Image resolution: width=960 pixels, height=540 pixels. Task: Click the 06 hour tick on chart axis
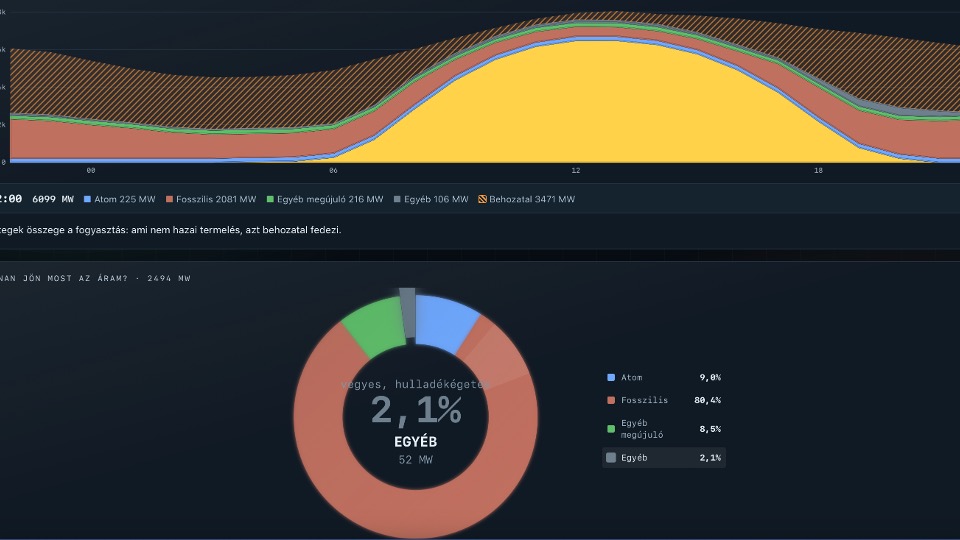coord(333,170)
